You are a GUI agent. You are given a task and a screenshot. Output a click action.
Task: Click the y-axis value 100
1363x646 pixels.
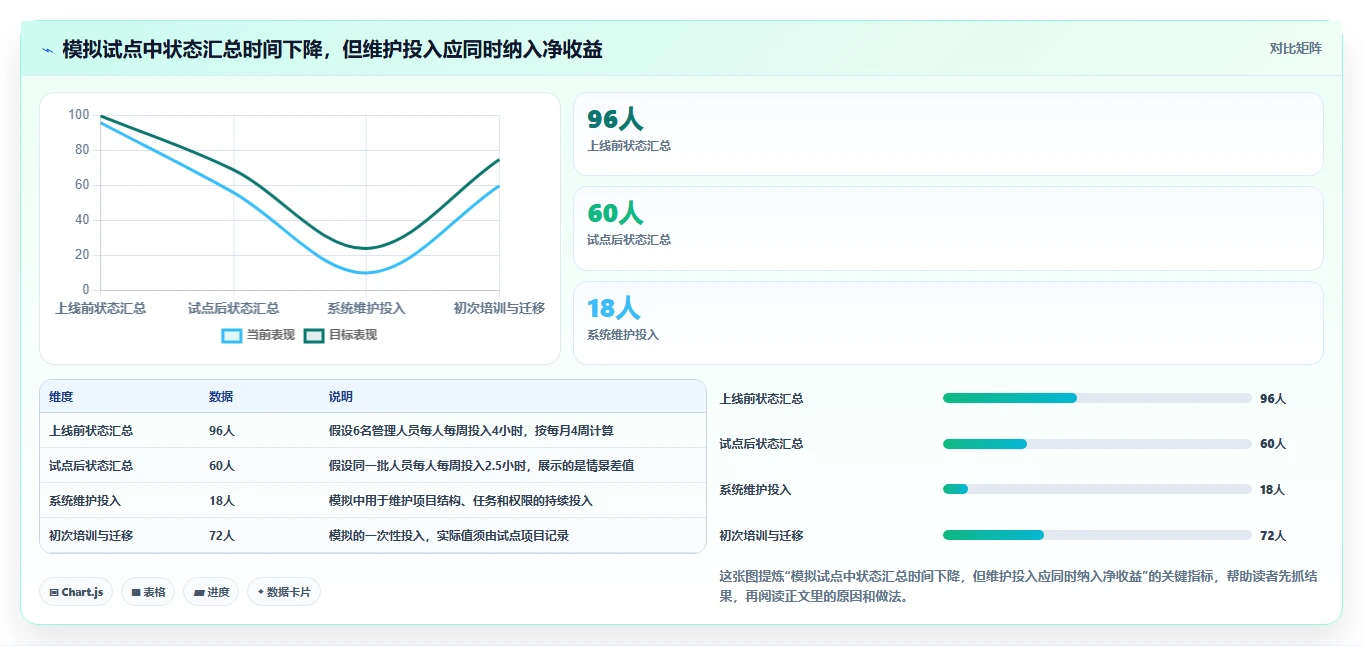78,115
